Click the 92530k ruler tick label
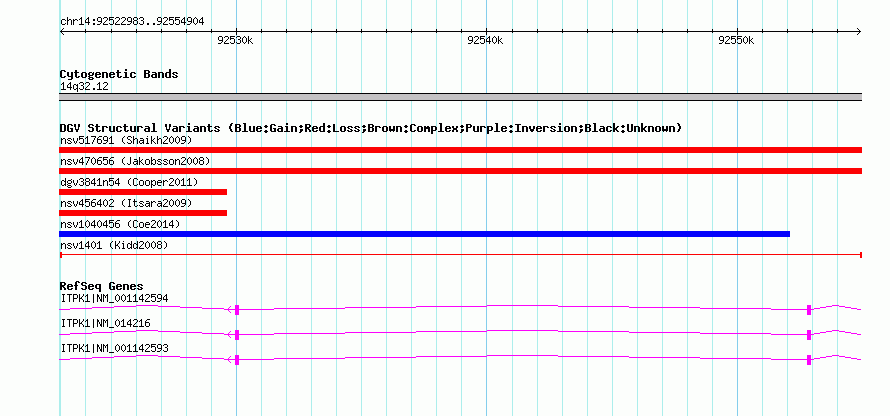 pyautogui.click(x=234, y=41)
